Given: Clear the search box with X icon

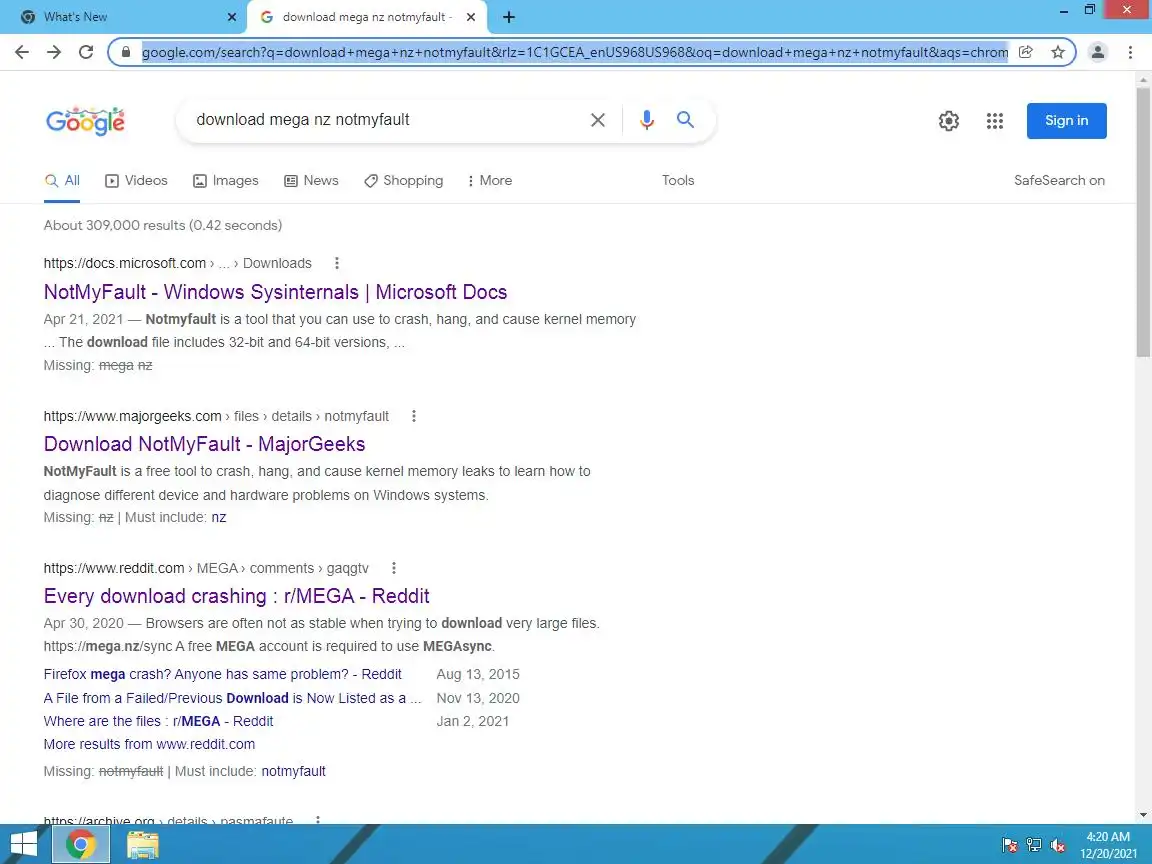Looking at the screenshot, I should click(x=598, y=120).
